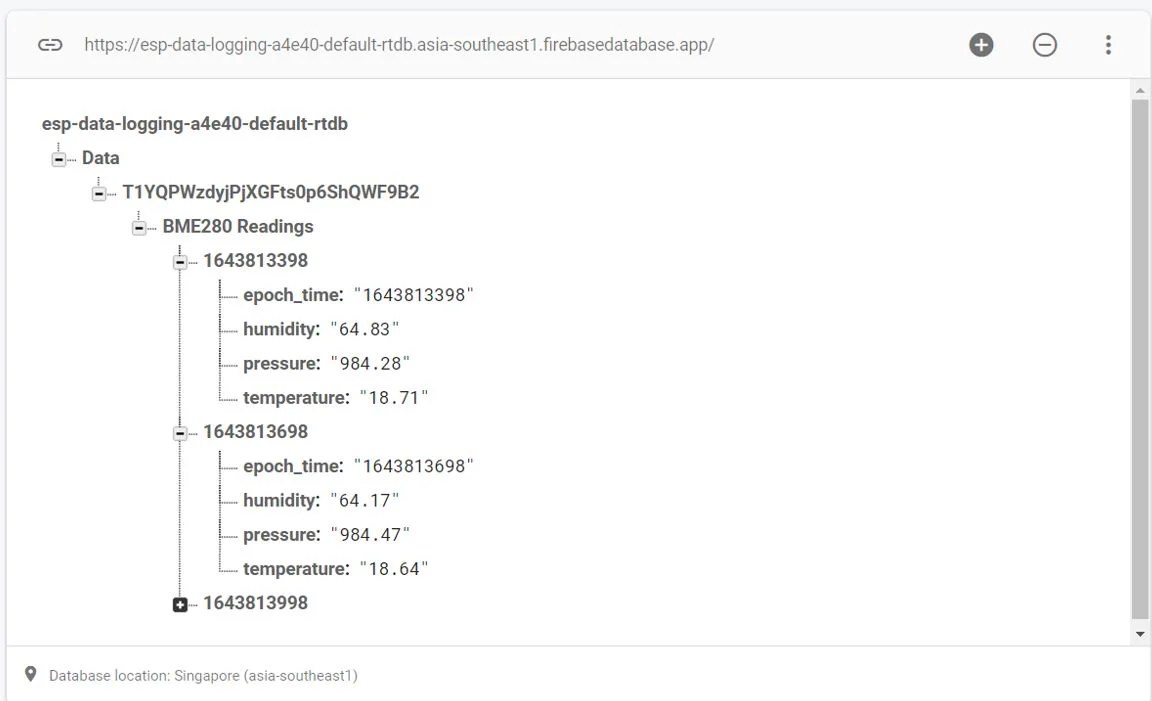Screen dimensions: 1152x701
Task: Select the humidity value 64.83
Action: coord(366,328)
